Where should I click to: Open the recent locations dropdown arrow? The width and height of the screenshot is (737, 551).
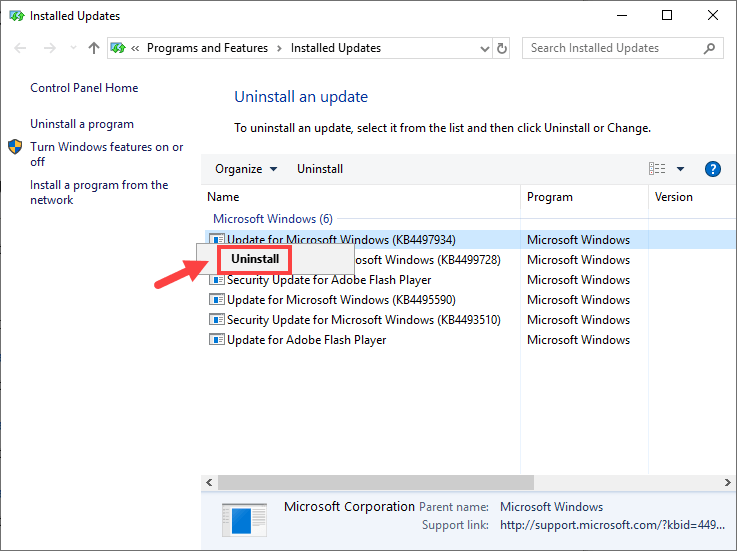click(x=73, y=48)
